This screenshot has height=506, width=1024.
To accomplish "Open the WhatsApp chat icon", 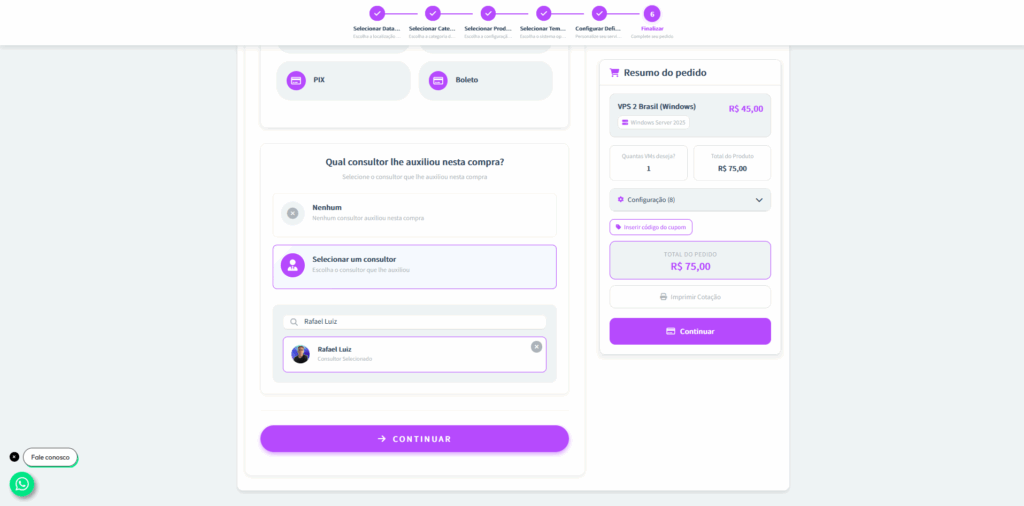I will point(22,484).
